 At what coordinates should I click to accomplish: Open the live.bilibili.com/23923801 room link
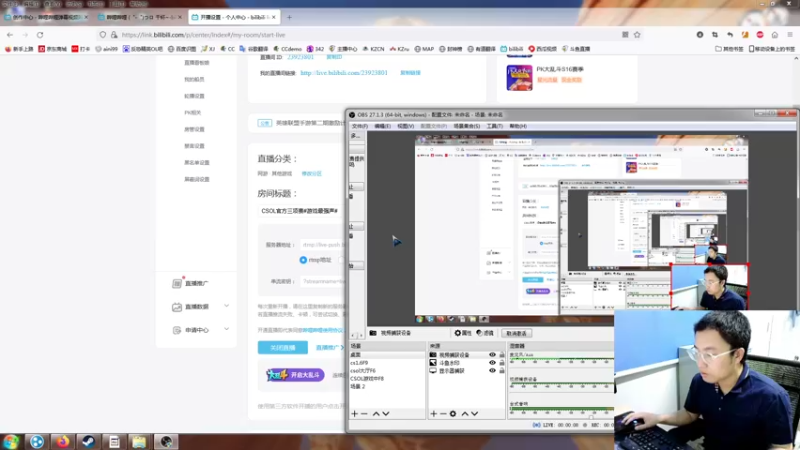[344, 73]
